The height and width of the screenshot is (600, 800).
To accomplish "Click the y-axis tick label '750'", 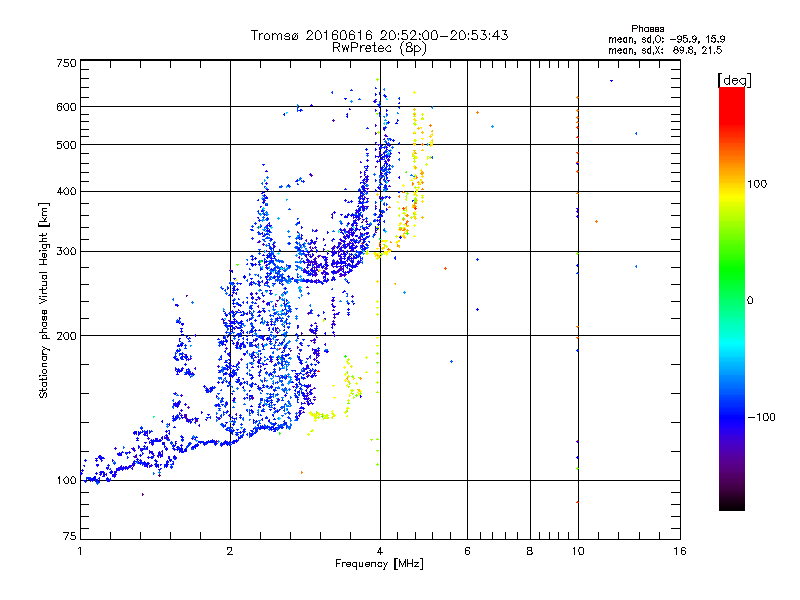I will pyautogui.click(x=66, y=63).
